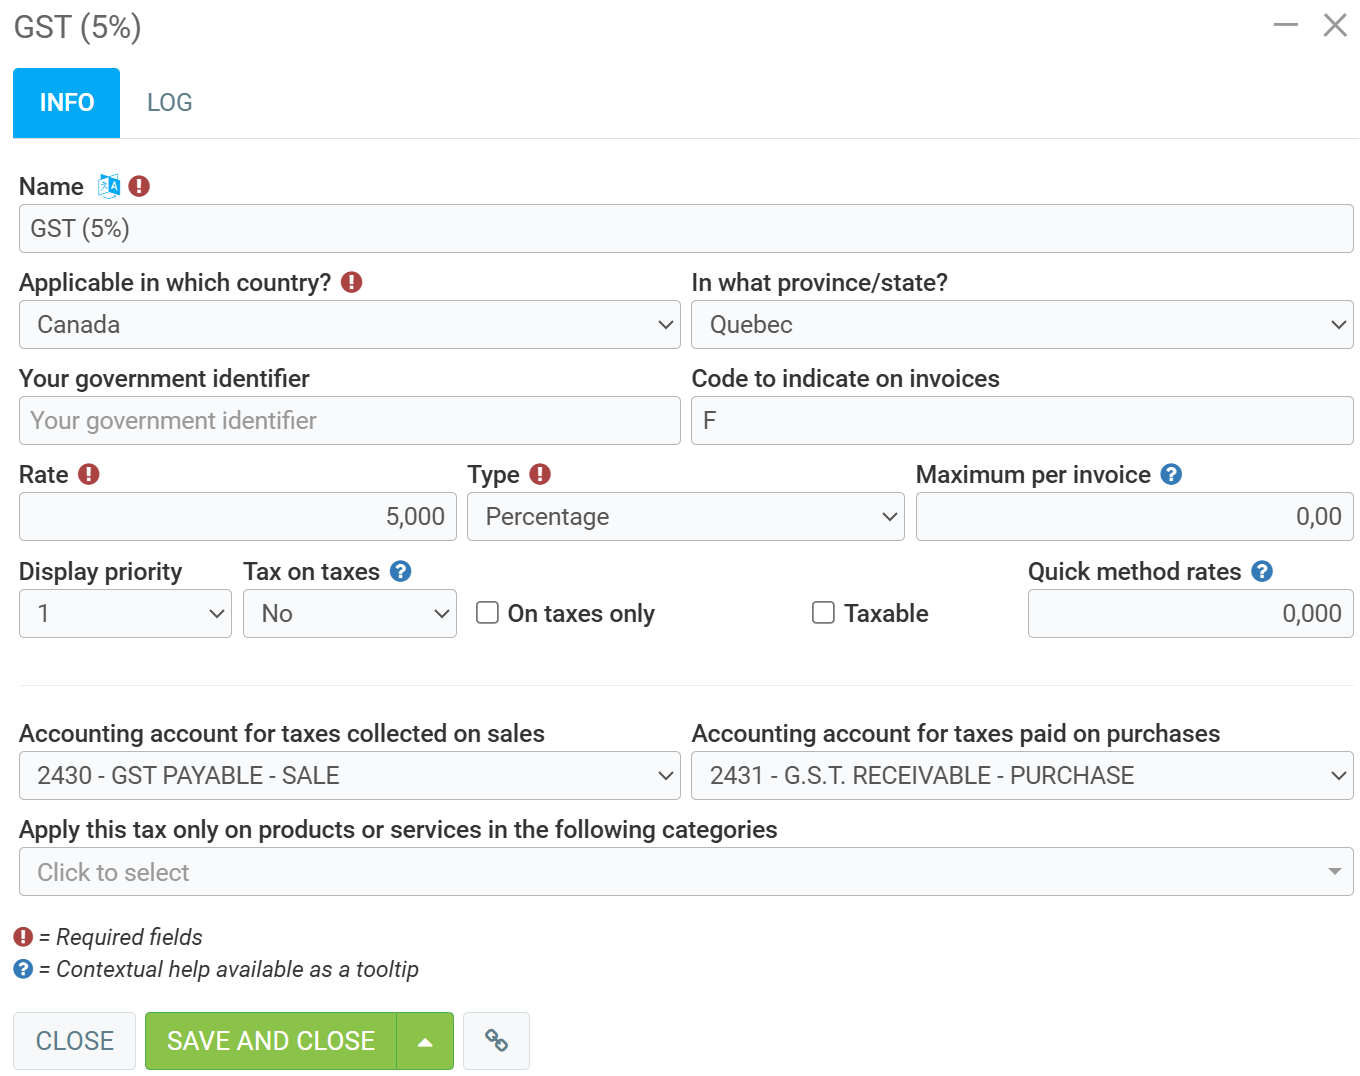Click the chain link icon button

496,1041
